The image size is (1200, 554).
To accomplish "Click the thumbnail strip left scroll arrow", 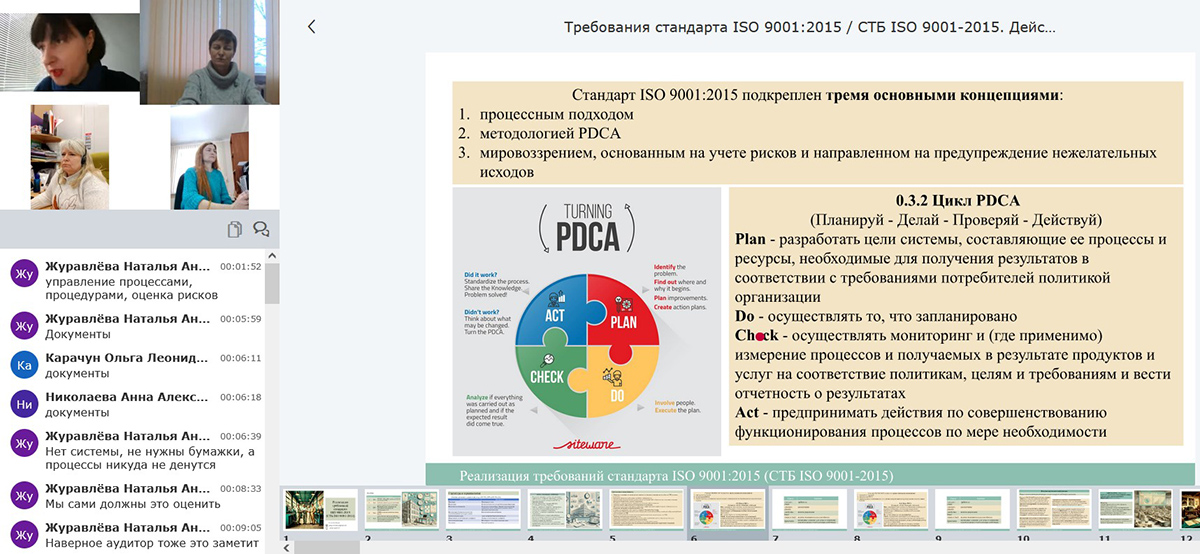I will pyautogui.click(x=288, y=548).
